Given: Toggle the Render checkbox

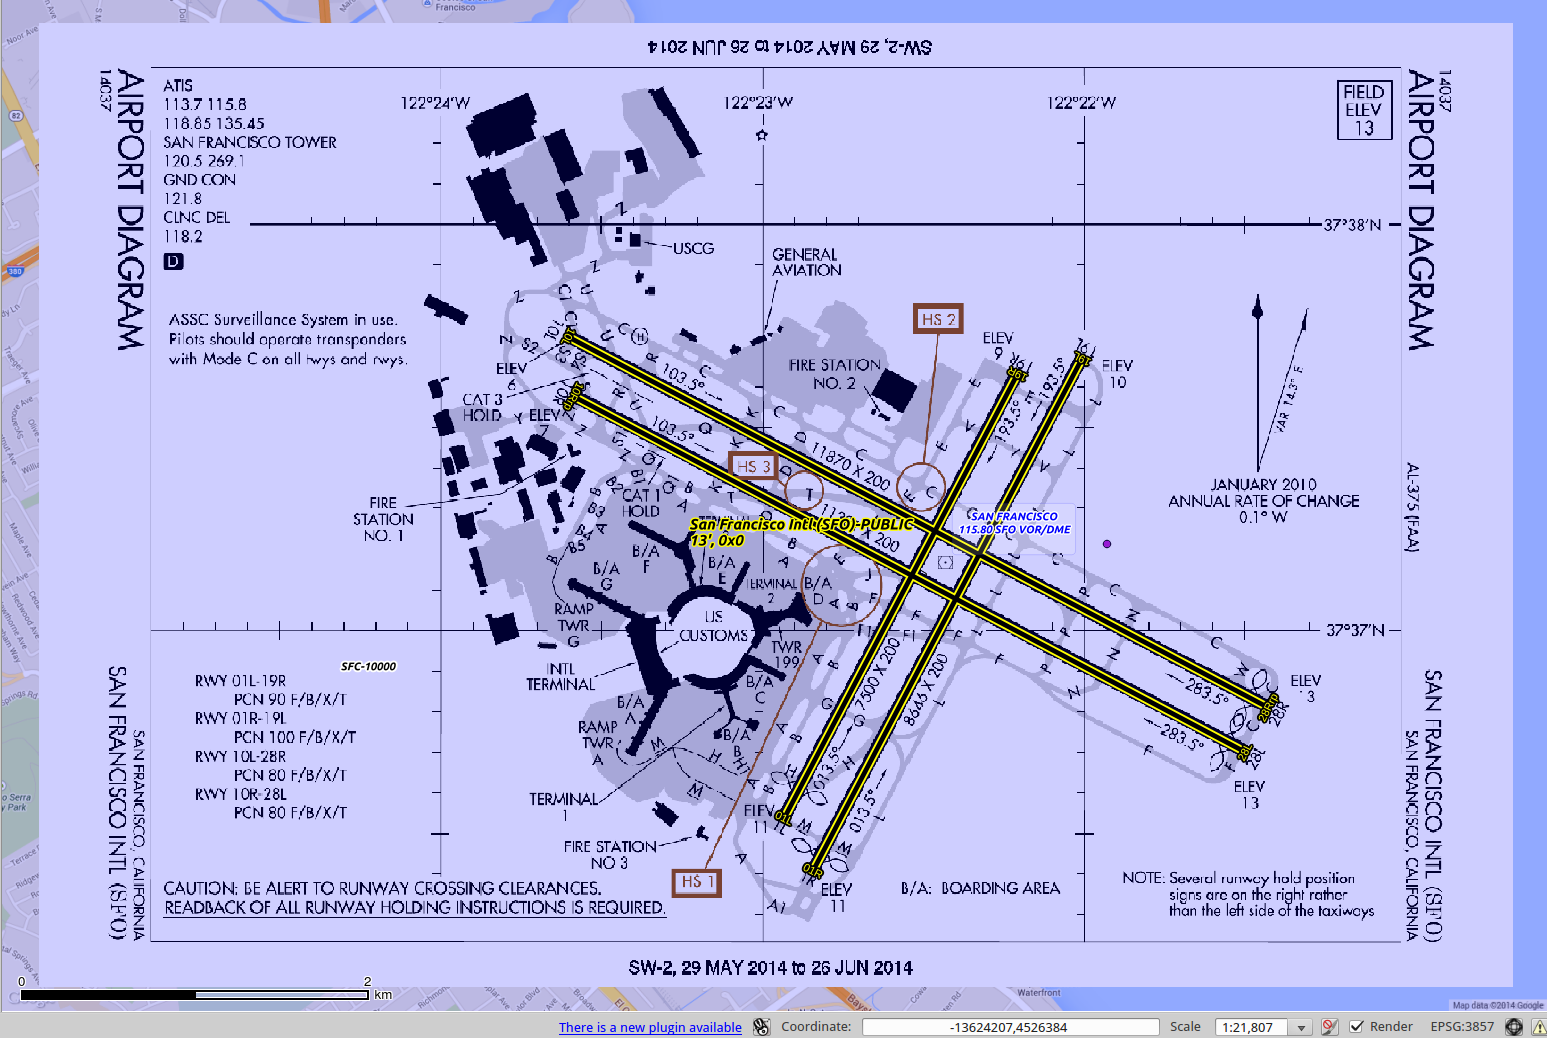Looking at the screenshot, I should 1357,1027.
